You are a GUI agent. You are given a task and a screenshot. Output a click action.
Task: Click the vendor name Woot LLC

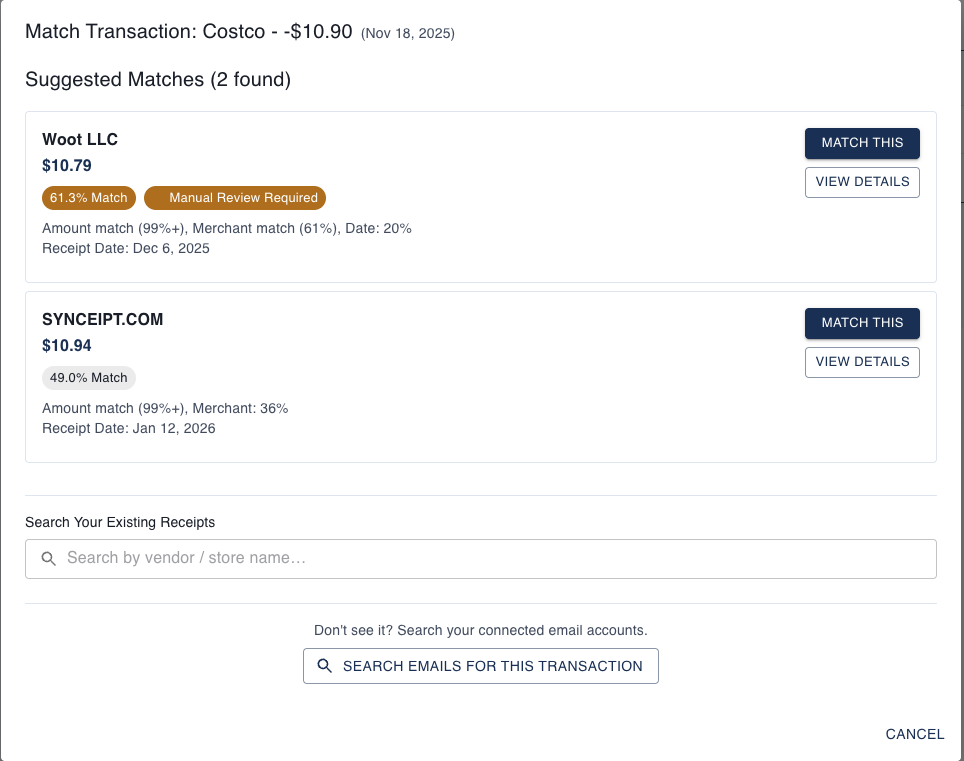pyautogui.click(x=80, y=139)
